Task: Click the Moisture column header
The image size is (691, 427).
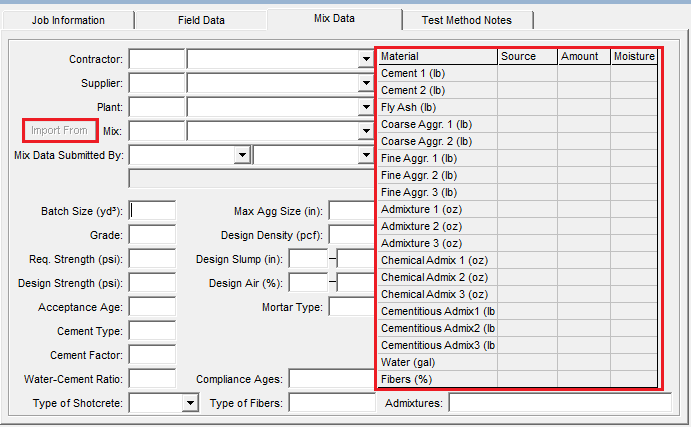Action: [x=634, y=57]
